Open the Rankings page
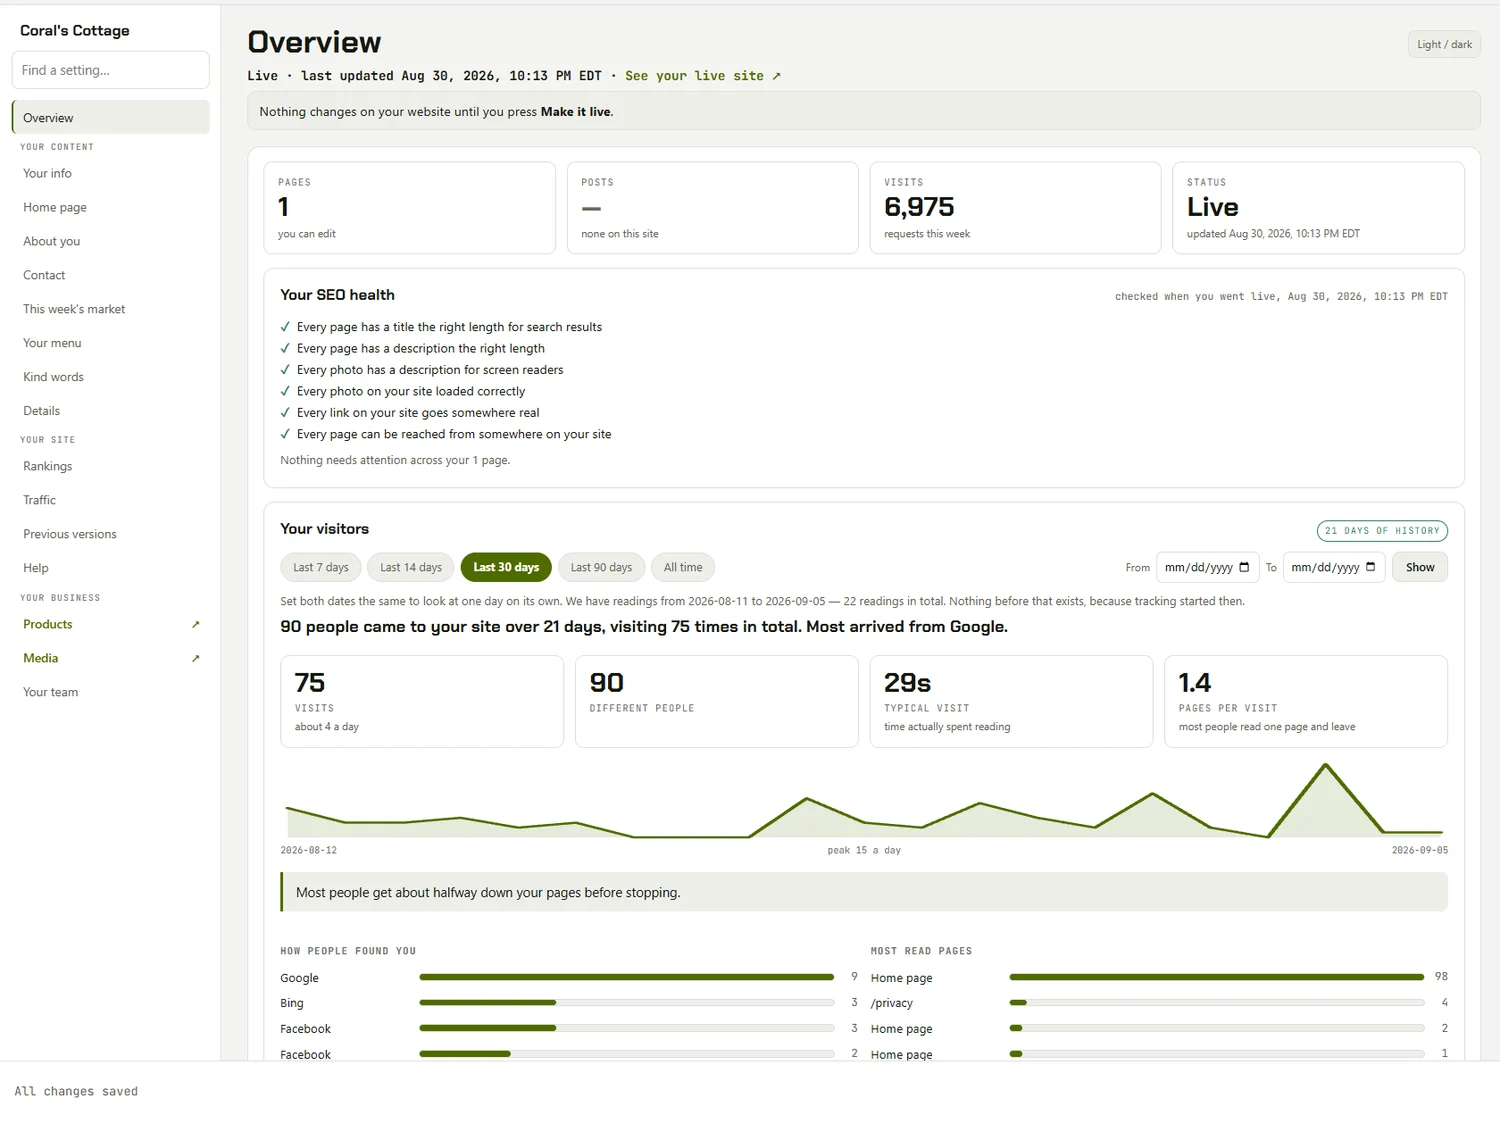The image size is (1500, 1122). point(111,466)
